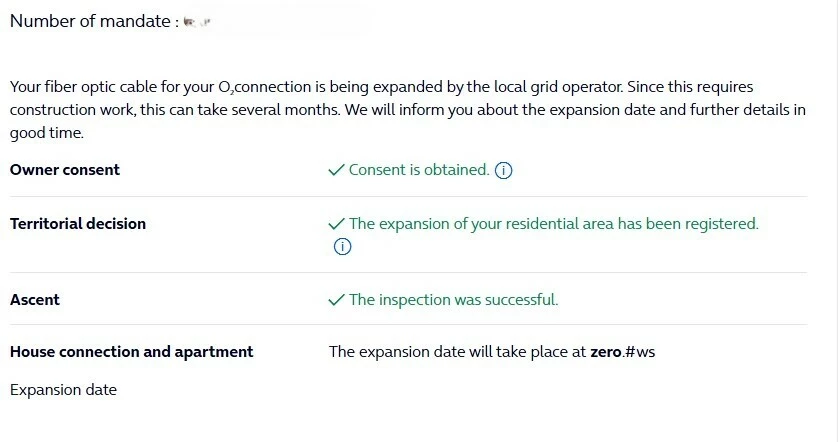This screenshot has height=442, width=840.
Task: Click the checkmark beside the residential area expansion status
Action: (x=336, y=224)
